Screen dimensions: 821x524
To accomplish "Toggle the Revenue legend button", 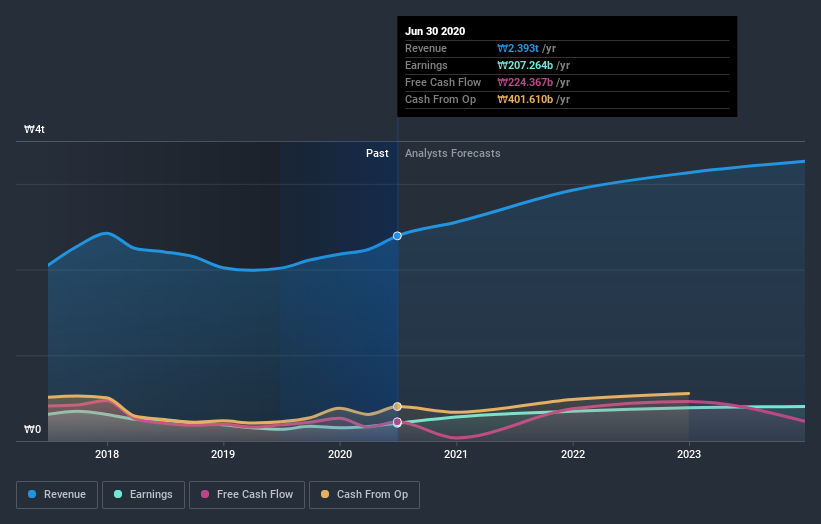I will [x=57, y=495].
